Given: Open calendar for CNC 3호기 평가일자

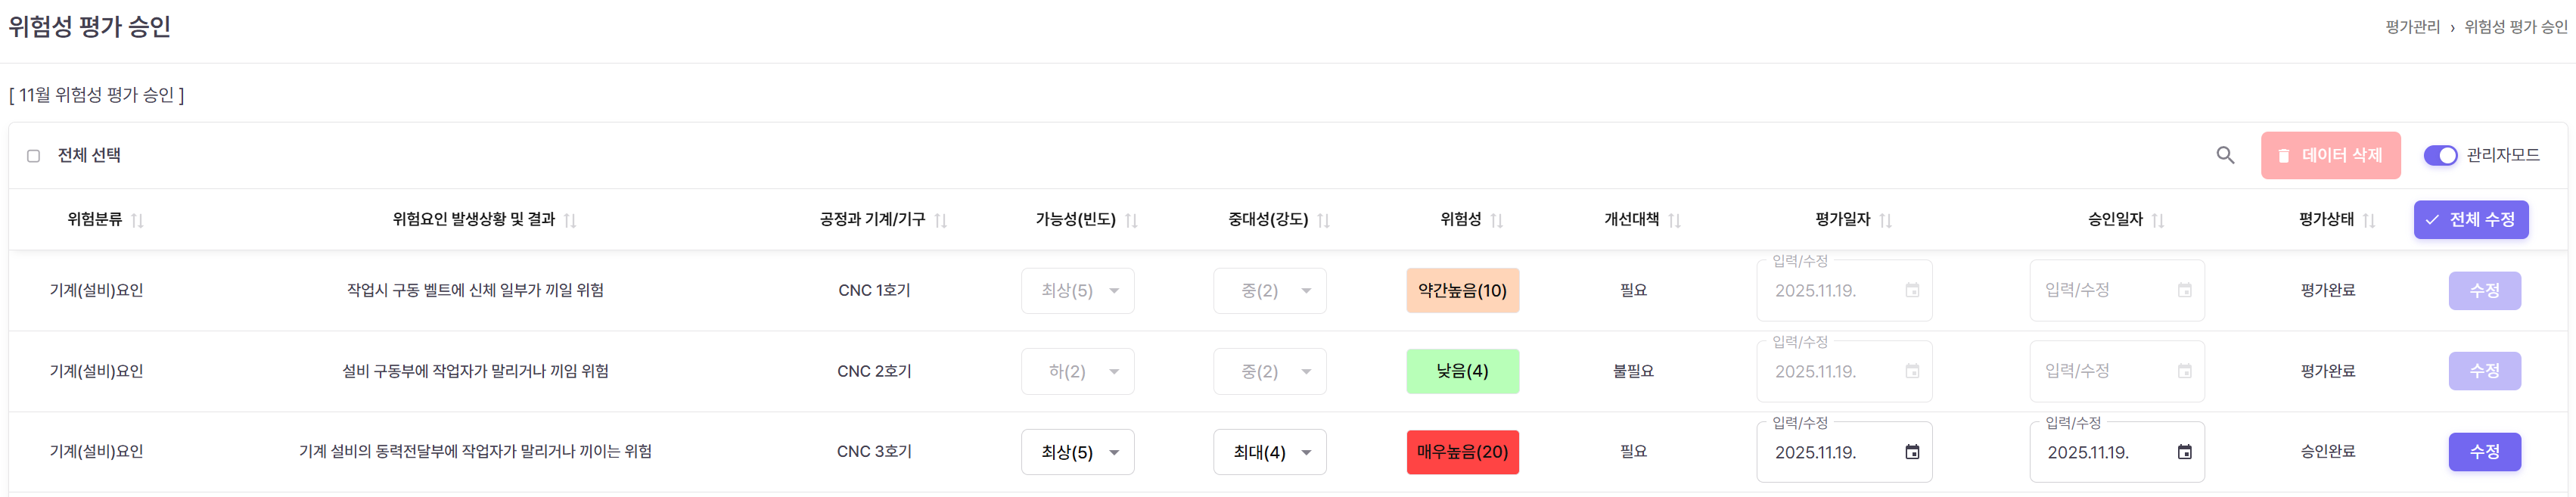Looking at the screenshot, I should 1912,452.
